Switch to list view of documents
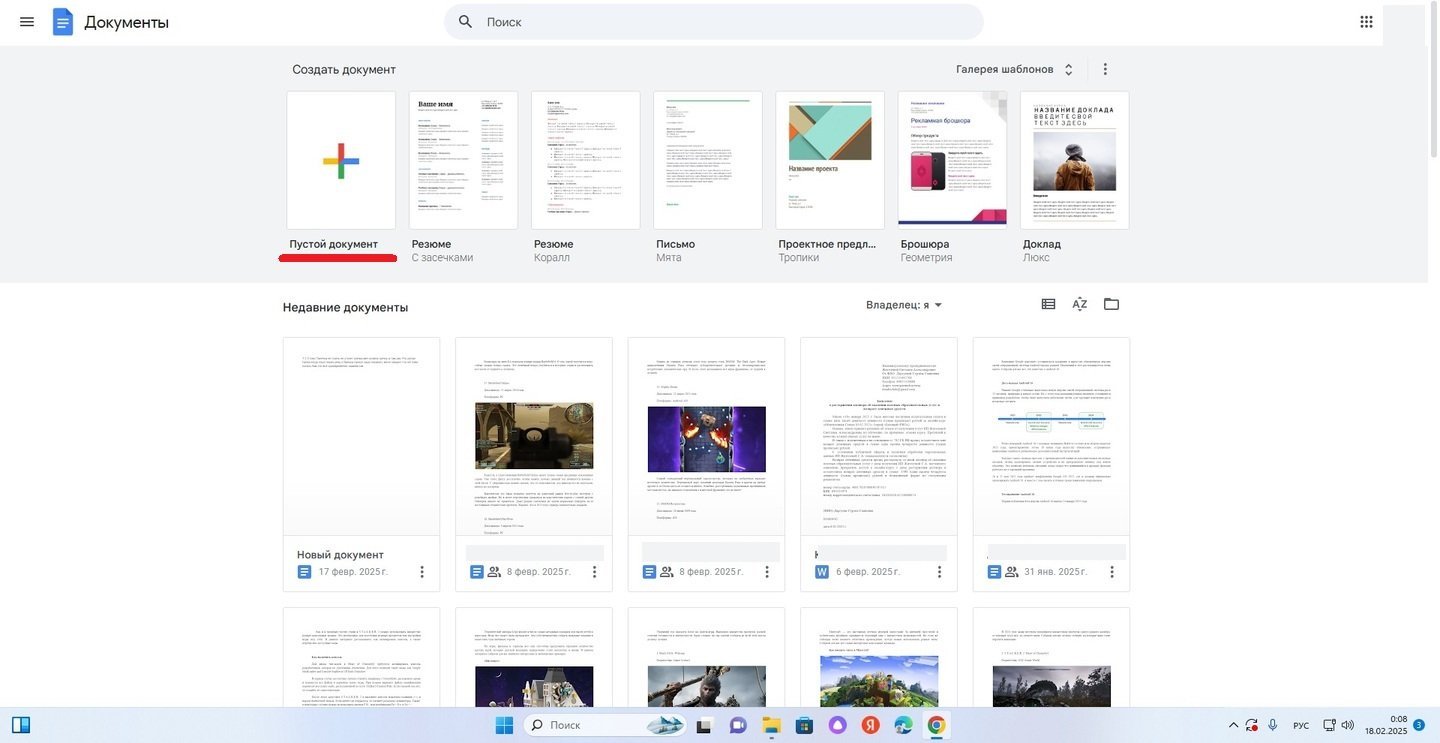This screenshot has height=743, width=1440. coord(1048,304)
